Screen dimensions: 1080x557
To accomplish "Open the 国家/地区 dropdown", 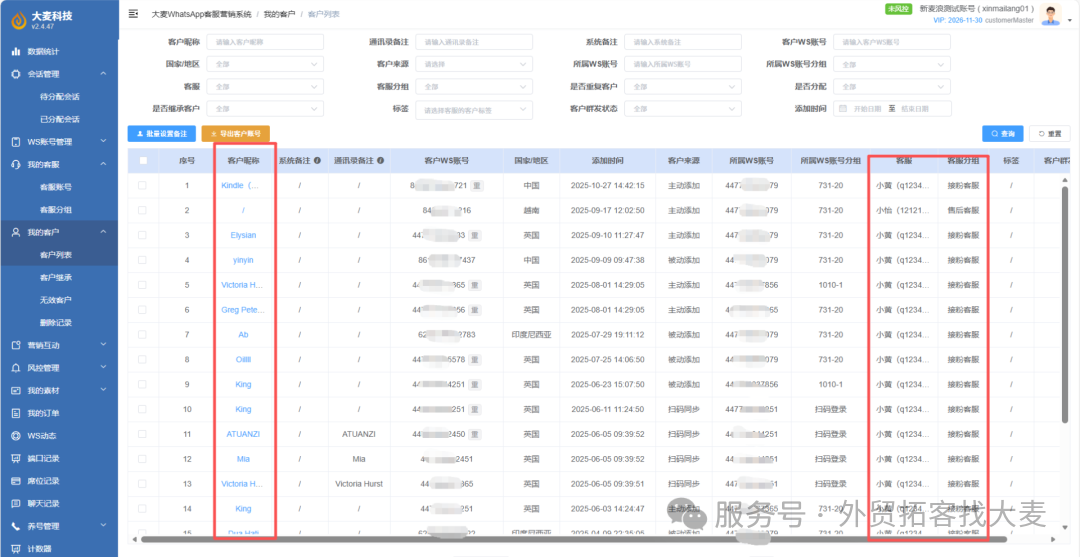I will [x=265, y=64].
